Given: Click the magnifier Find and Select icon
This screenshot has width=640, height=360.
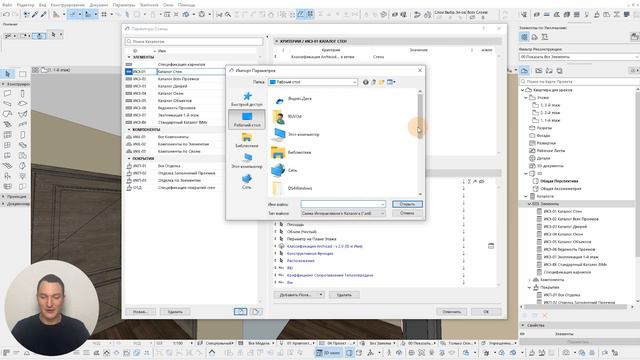Looking at the screenshot, I should [x=228, y=14].
